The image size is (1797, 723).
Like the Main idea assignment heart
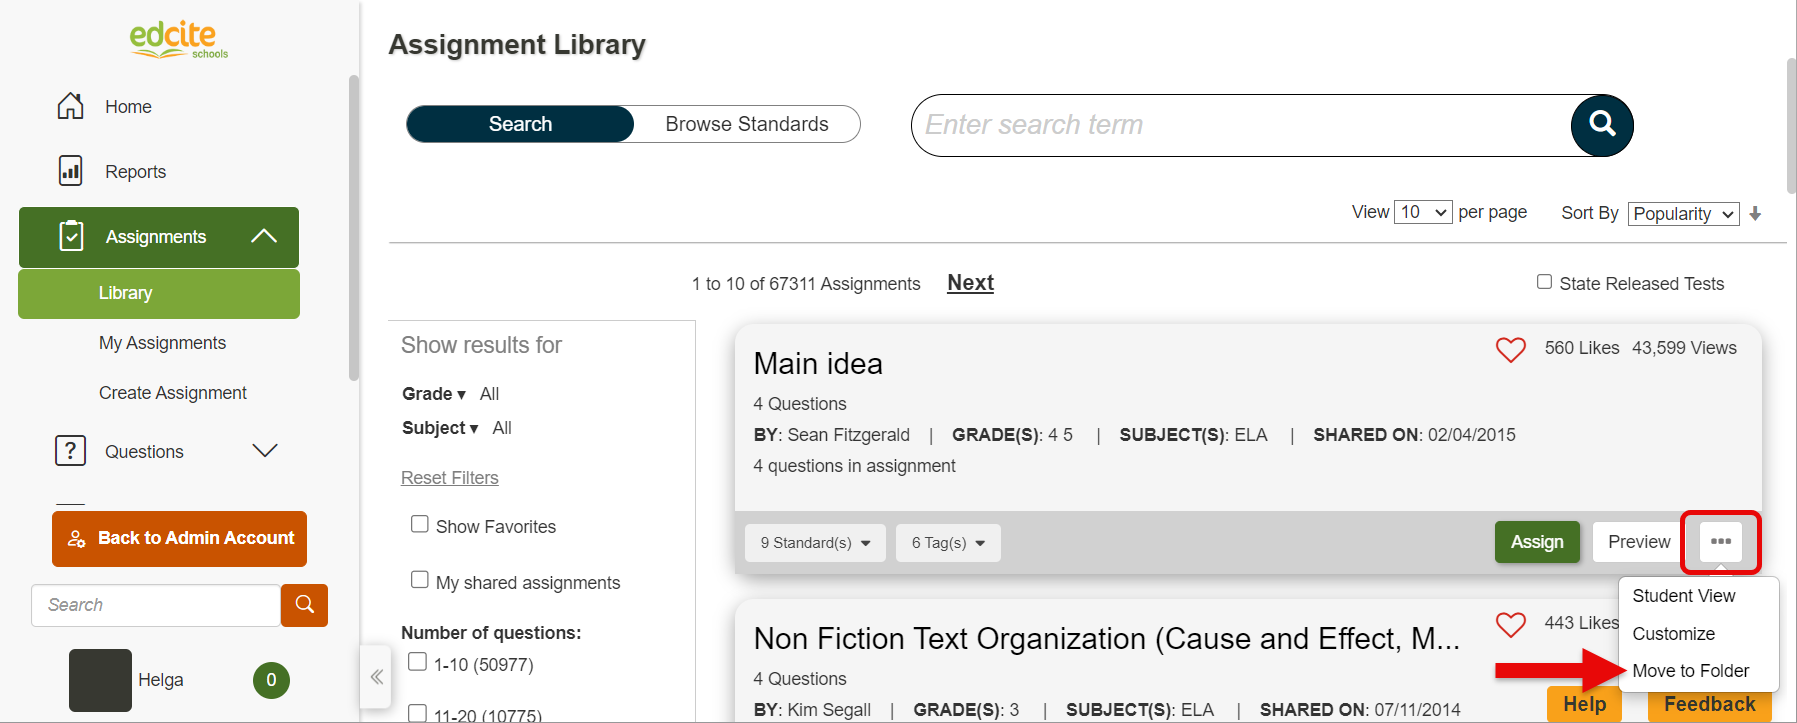(1510, 349)
